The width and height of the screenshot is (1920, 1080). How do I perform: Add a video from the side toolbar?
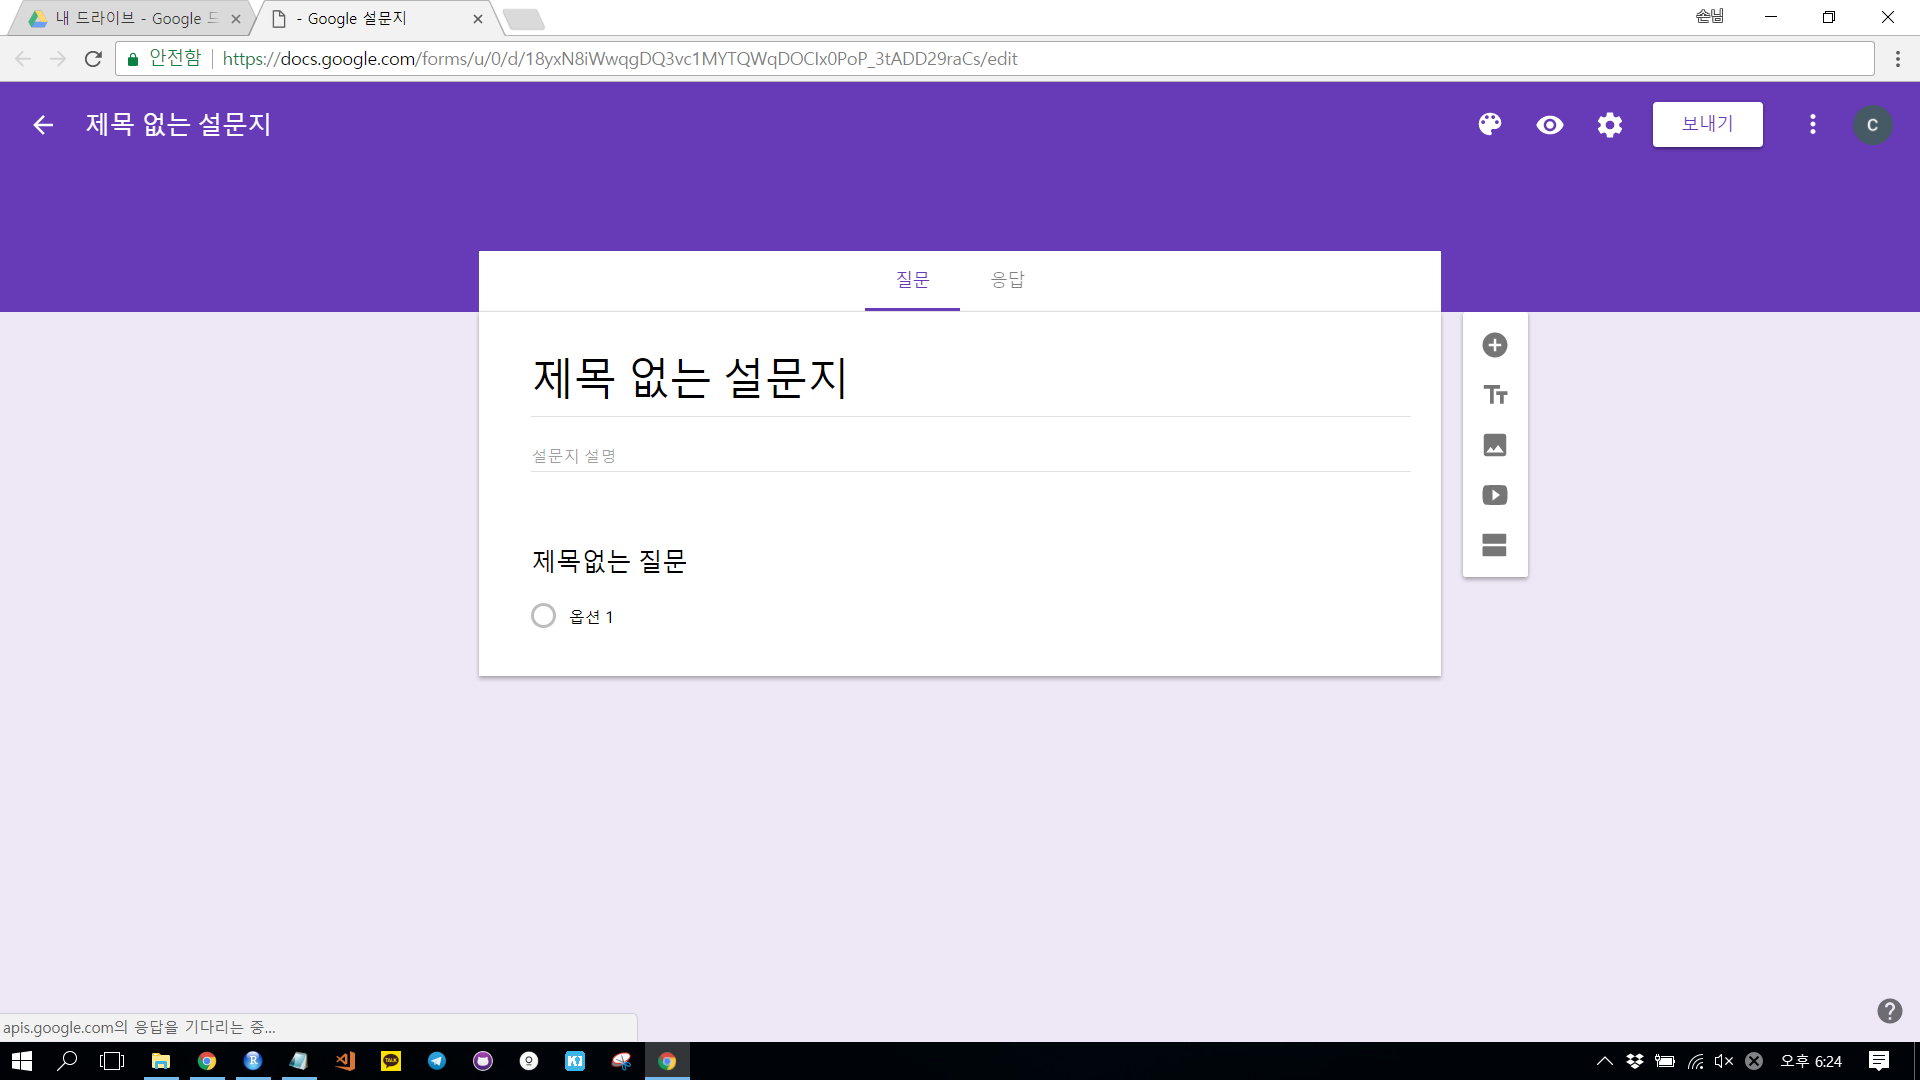tap(1495, 495)
